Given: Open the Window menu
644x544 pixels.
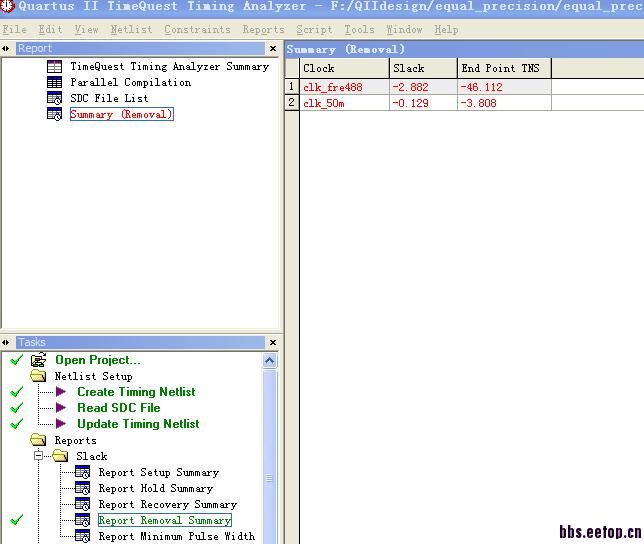Looking at the screenshot, I should coord(404,30).
